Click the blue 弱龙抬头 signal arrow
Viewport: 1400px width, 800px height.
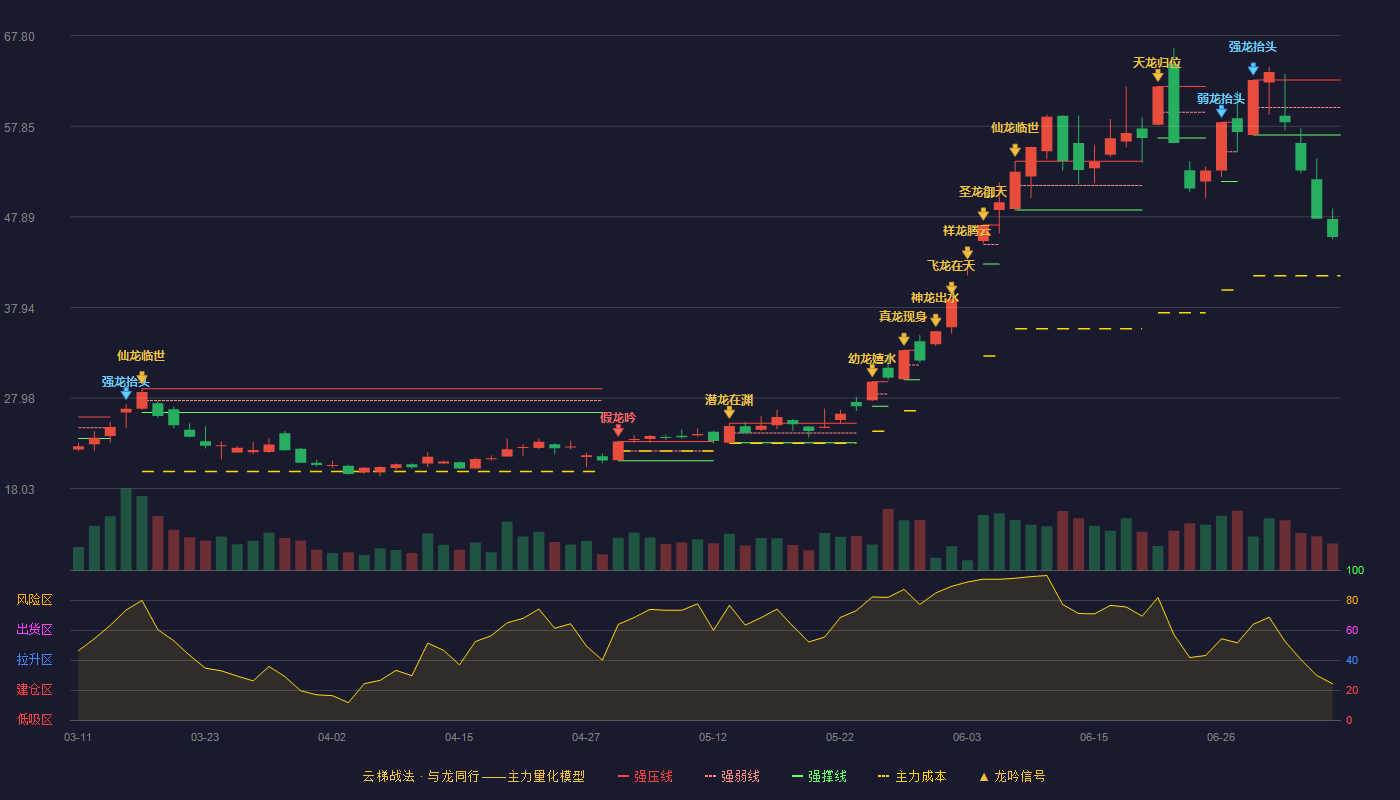point(1221,111)
